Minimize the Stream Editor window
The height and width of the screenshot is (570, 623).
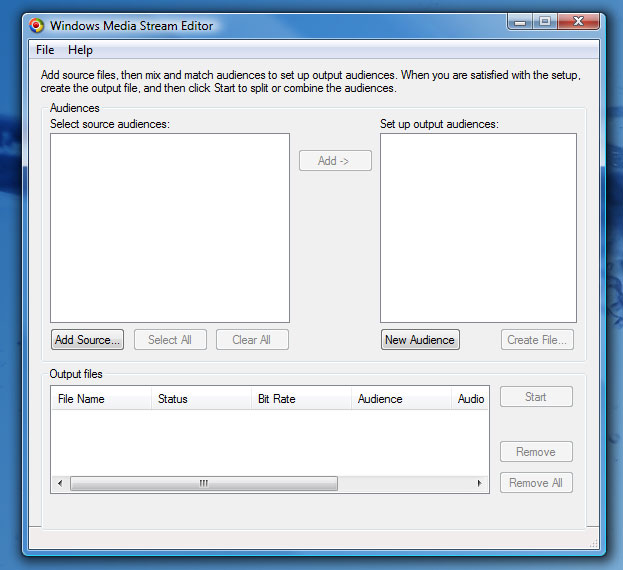coord(520,21)
